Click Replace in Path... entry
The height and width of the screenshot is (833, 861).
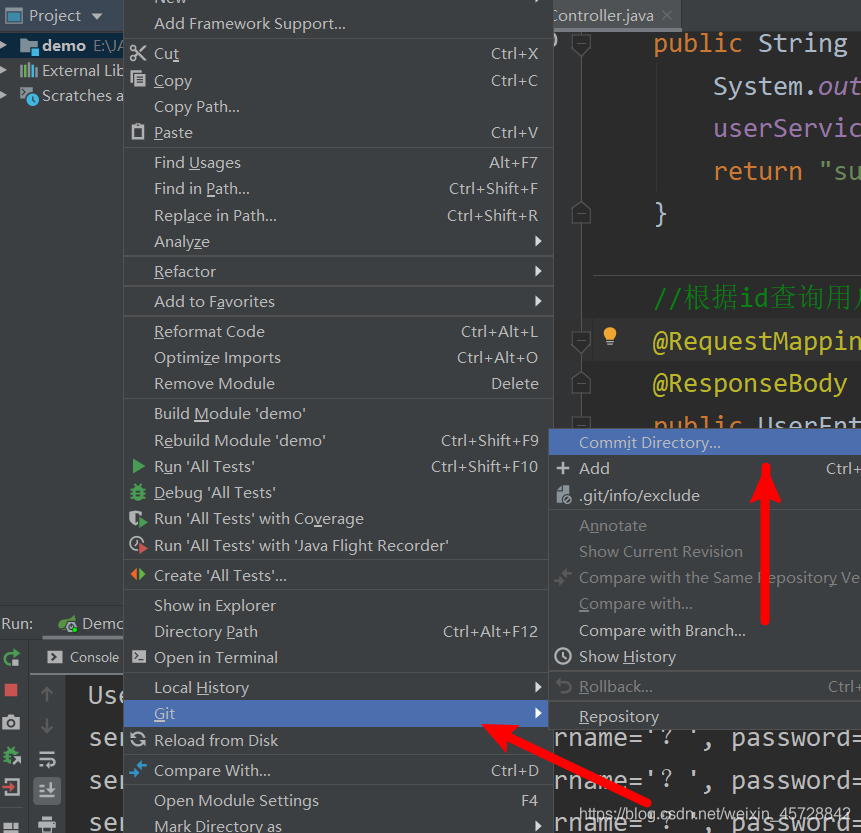click(x=338, y=215)
